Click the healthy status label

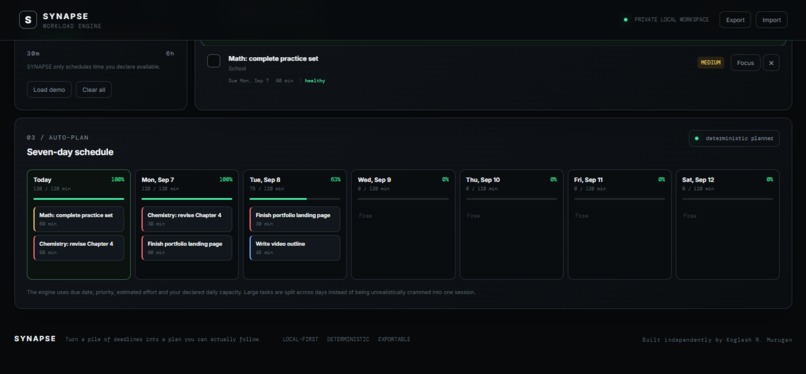[x=315, y=81]
